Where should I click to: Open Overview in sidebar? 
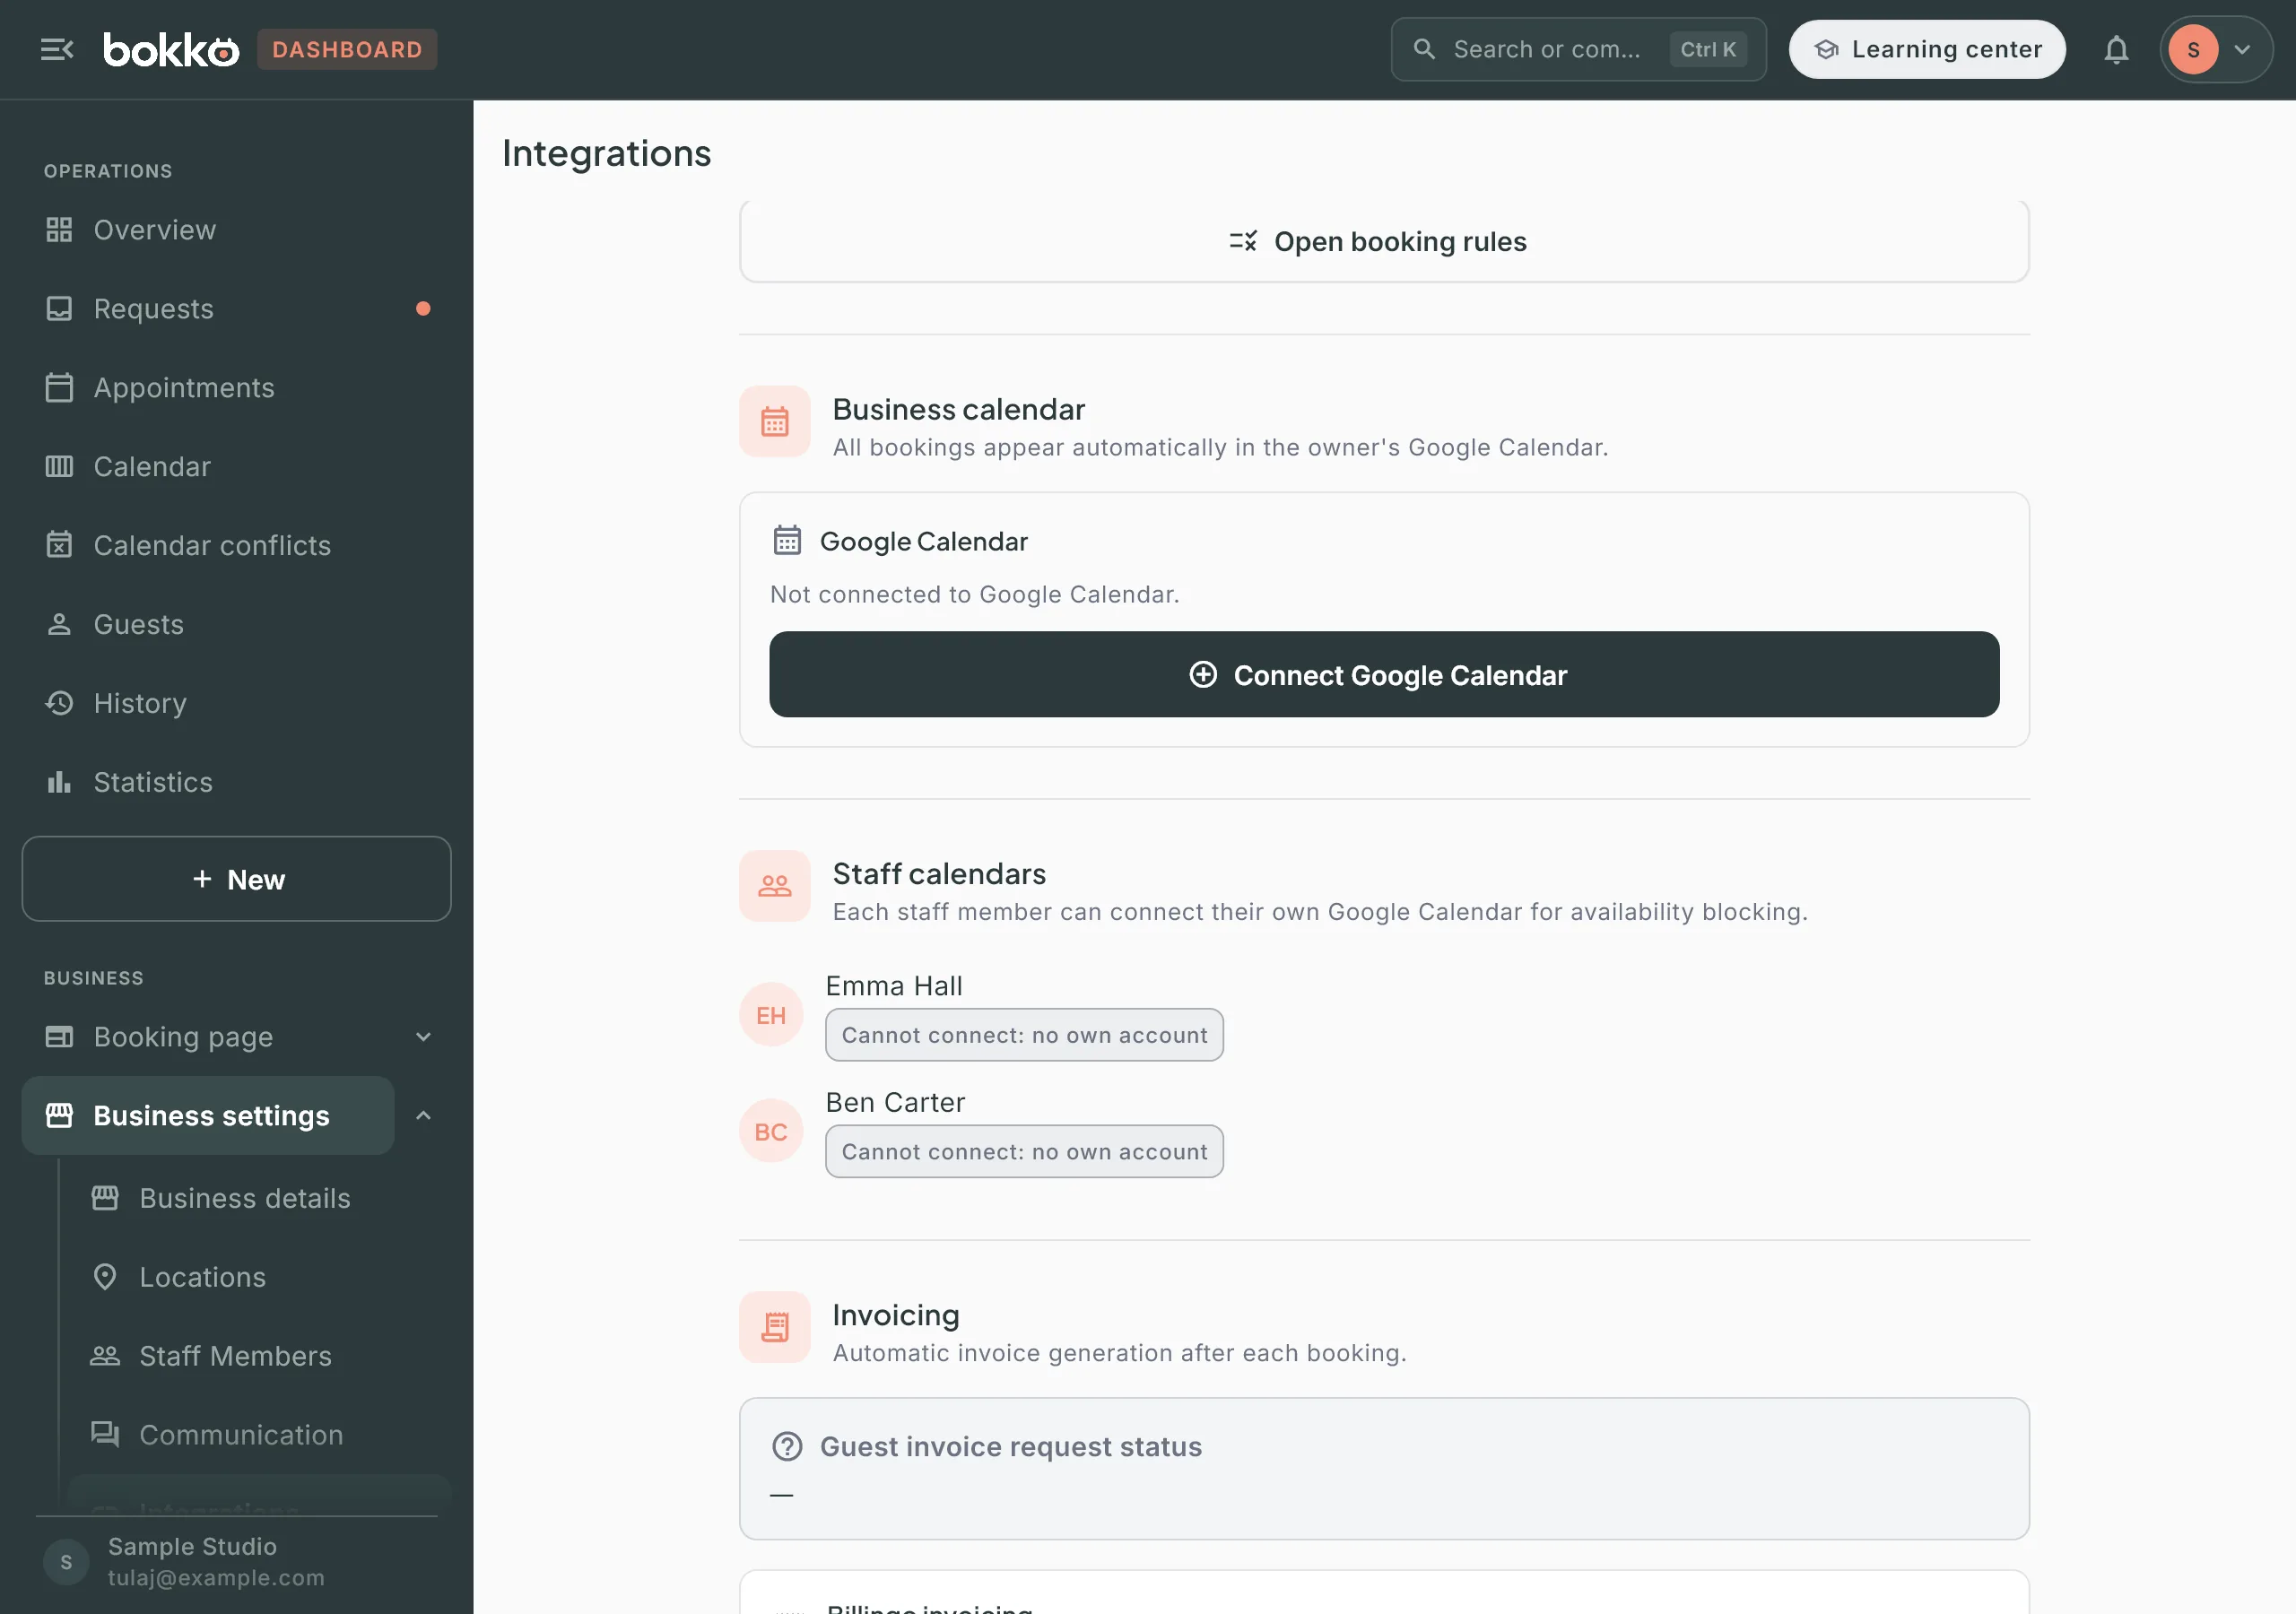236,230
